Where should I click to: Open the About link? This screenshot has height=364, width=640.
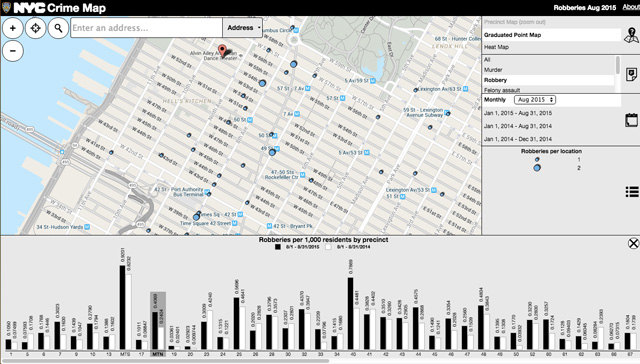[x=631, y=7]
